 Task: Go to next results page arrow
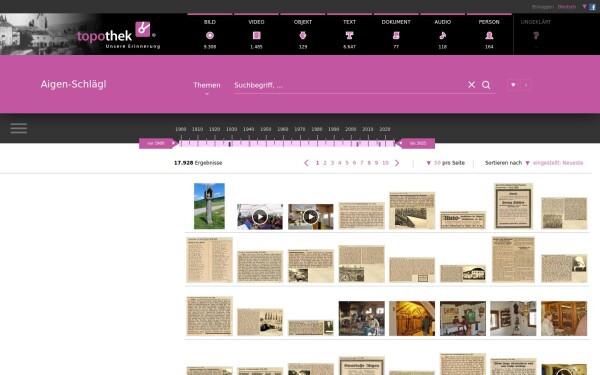click(x=397, y=163)
